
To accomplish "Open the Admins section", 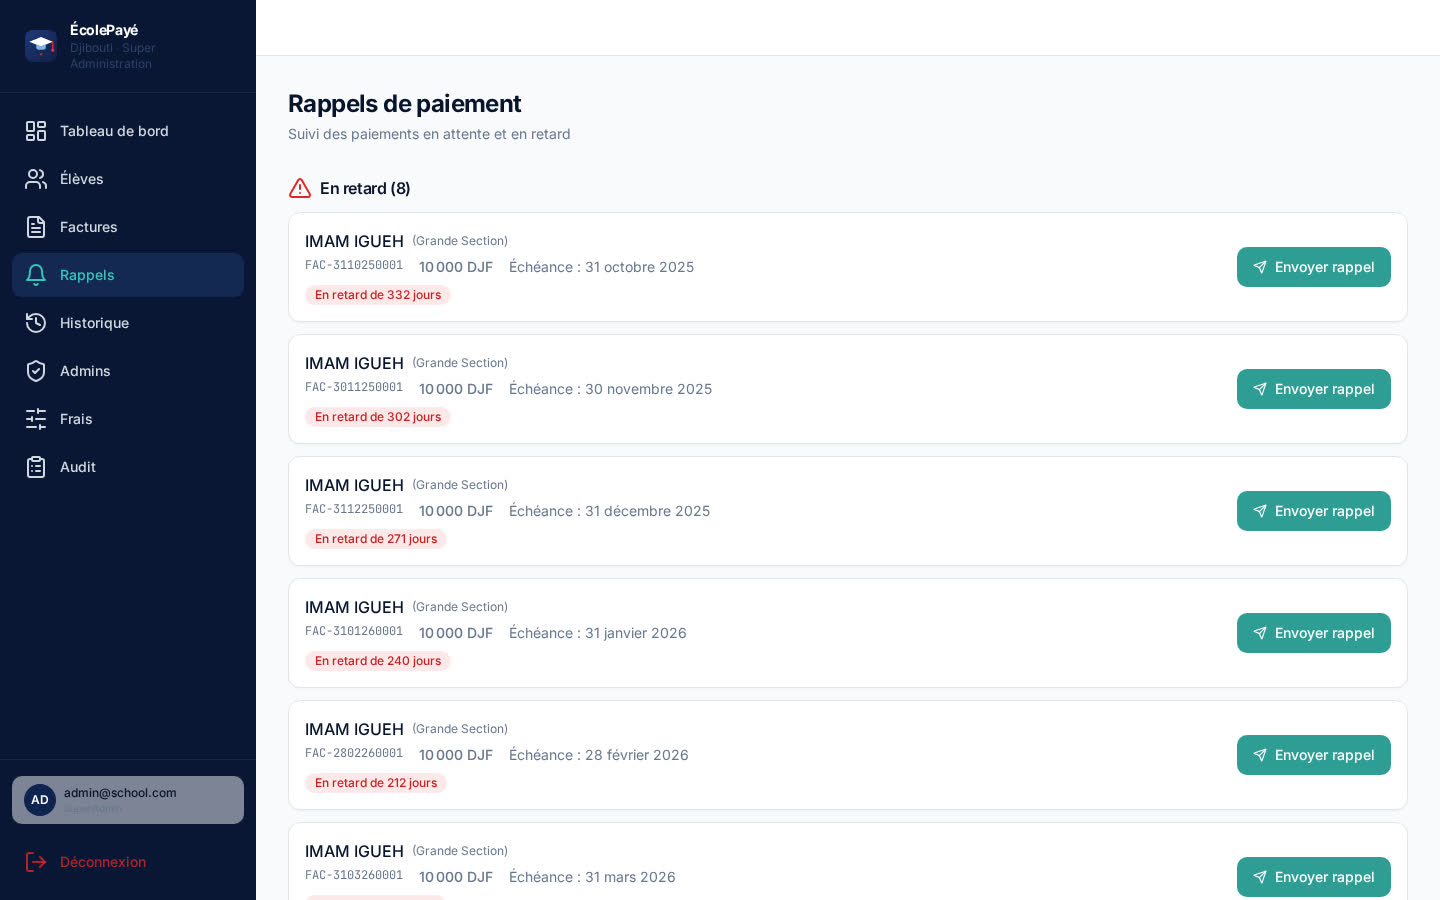I will pyautogui.click(x=128, y=371).
